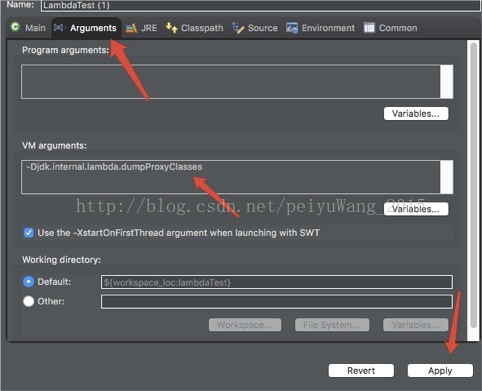Viewport: 482px width, 391px height.
Task: Click the Program arguments box scrollbar
Action: point(447,82)
